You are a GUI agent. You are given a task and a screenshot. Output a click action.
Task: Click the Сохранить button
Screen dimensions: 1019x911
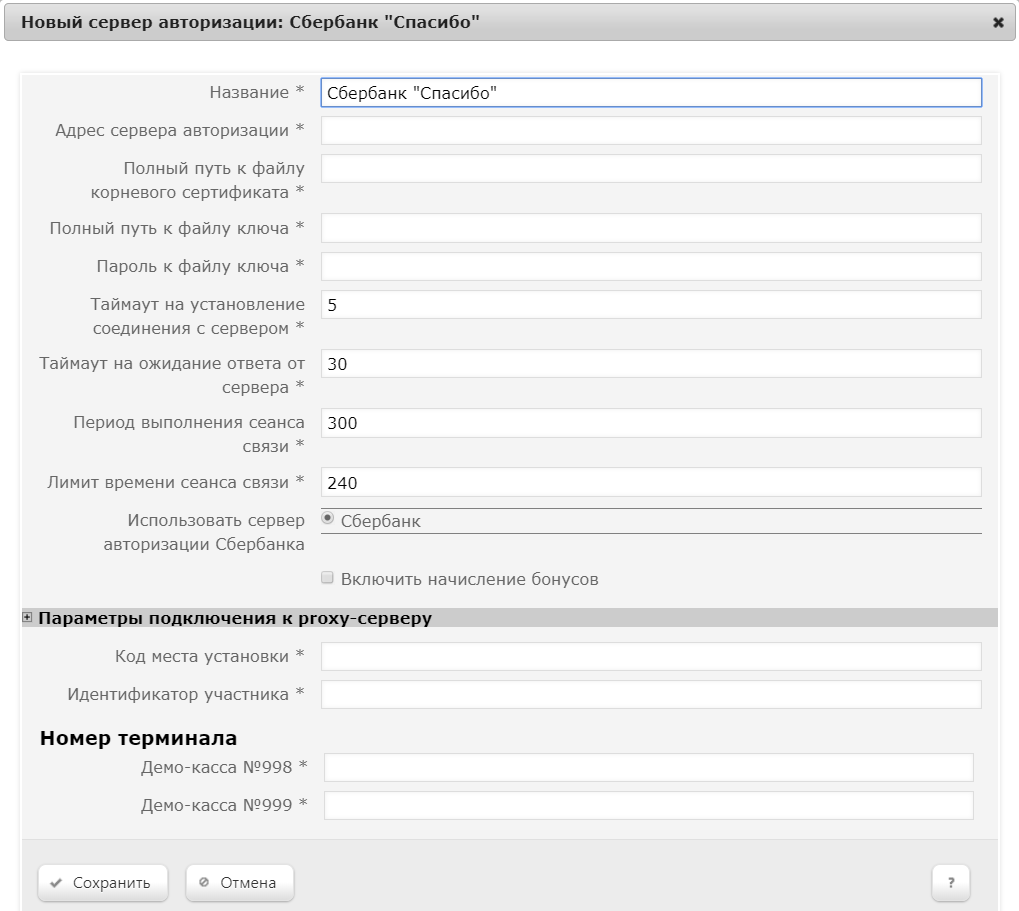[103, 883]
